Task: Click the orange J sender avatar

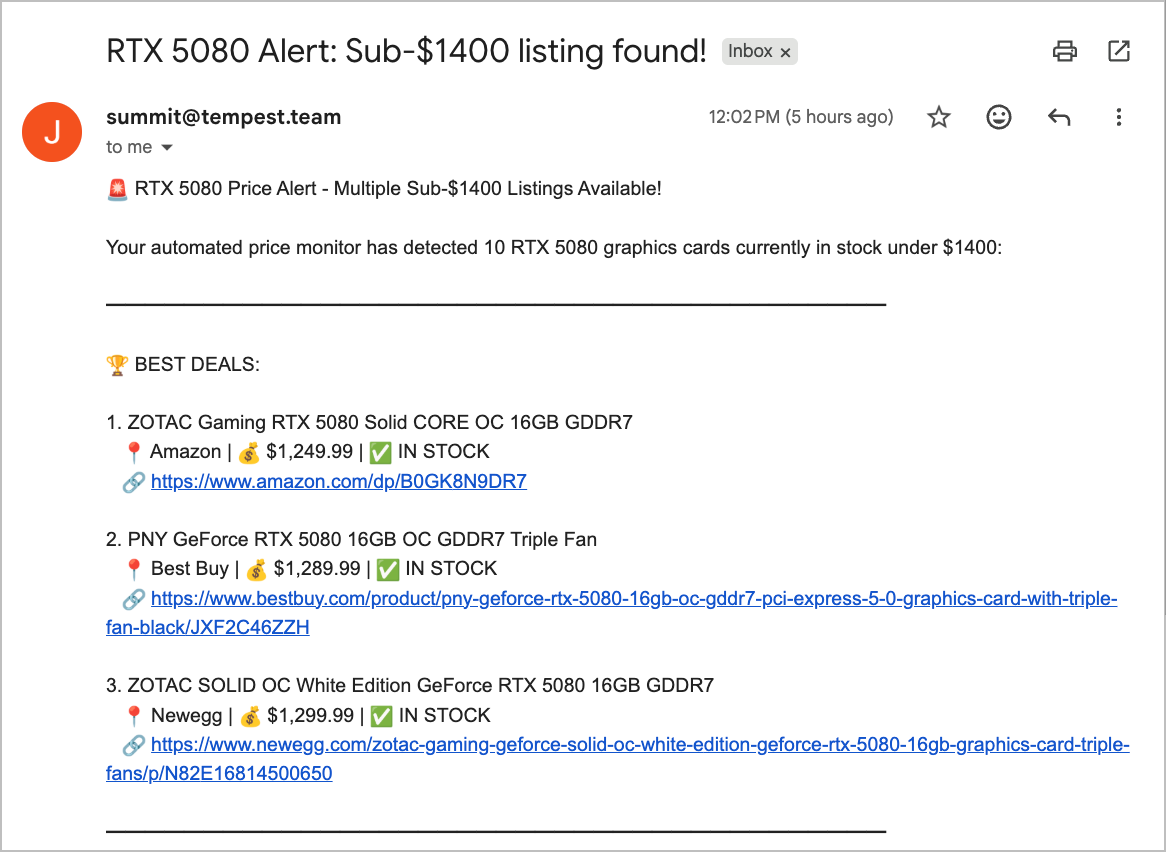Action: [52, 132]
